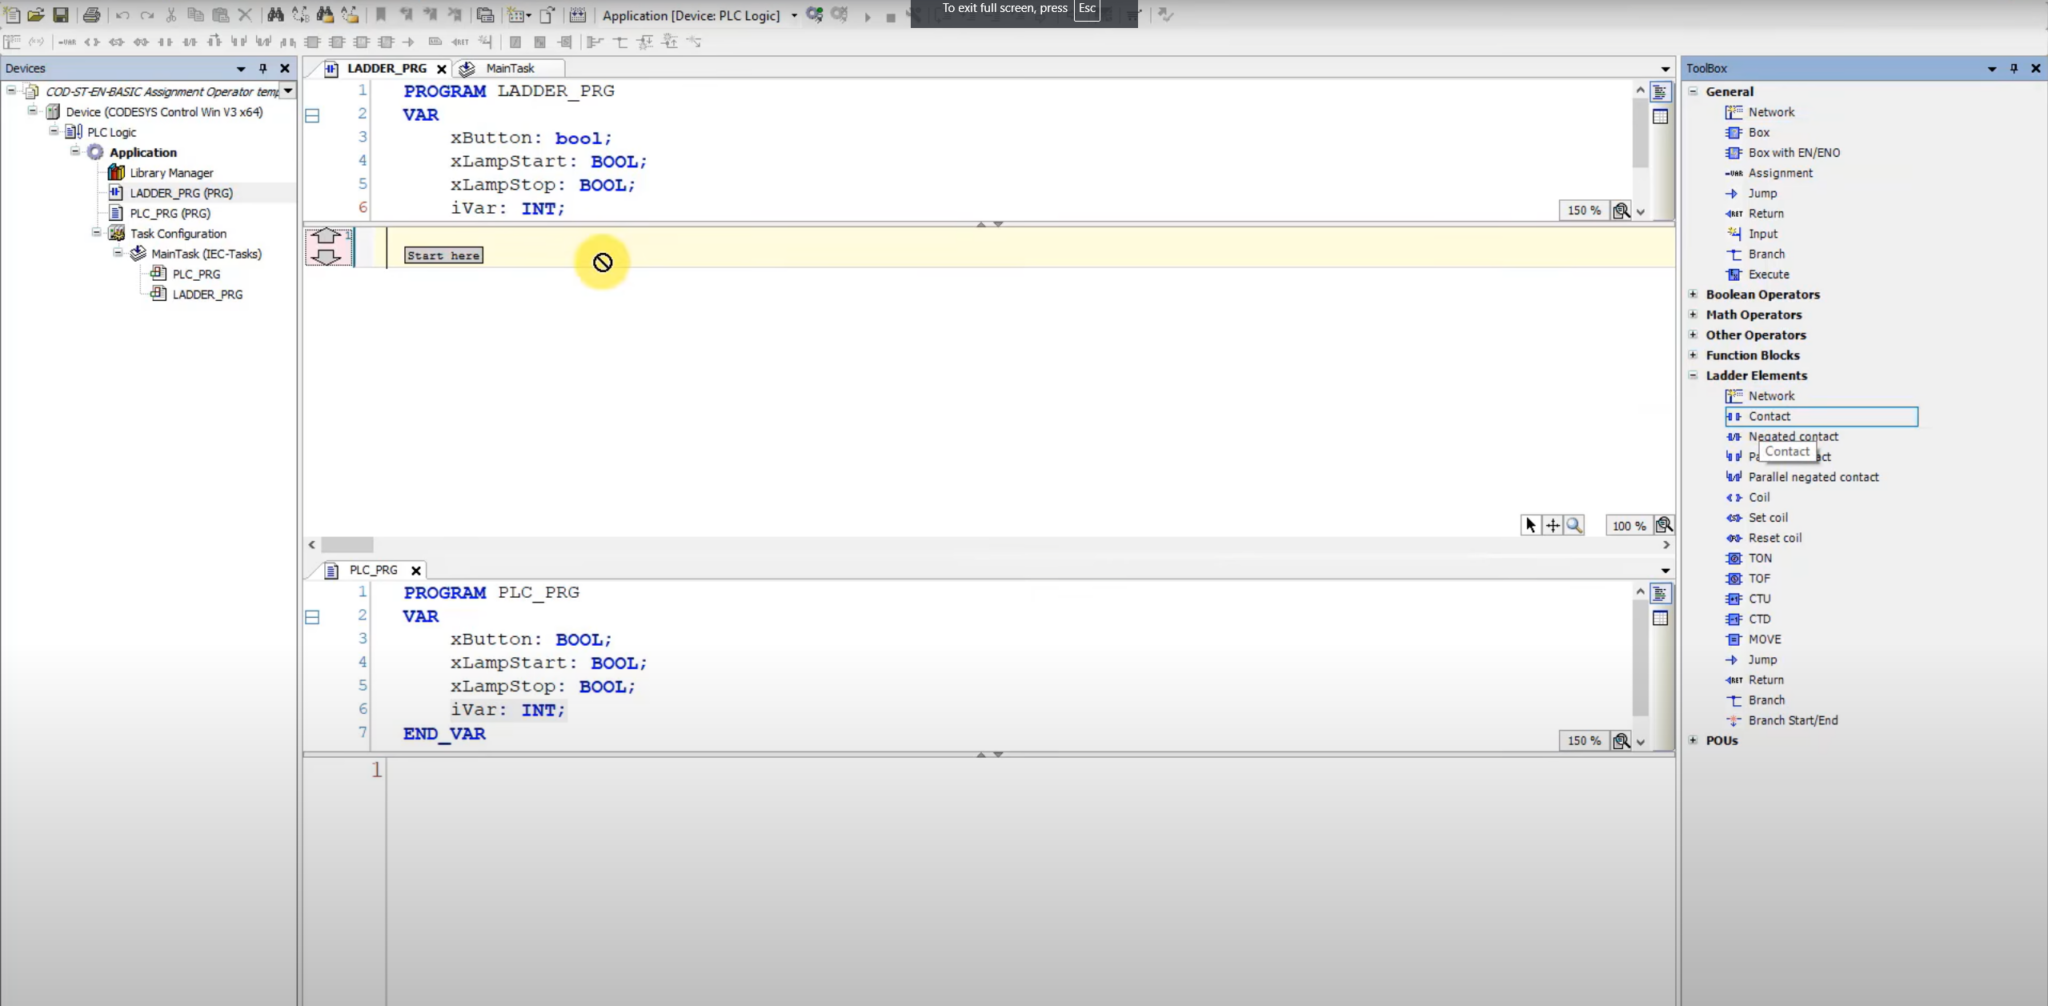Switch LADDER_PRG declaration to tabular view
Image resolution: width=2048 pixels, height=1006 pixels.
(x=1660, y=117)
